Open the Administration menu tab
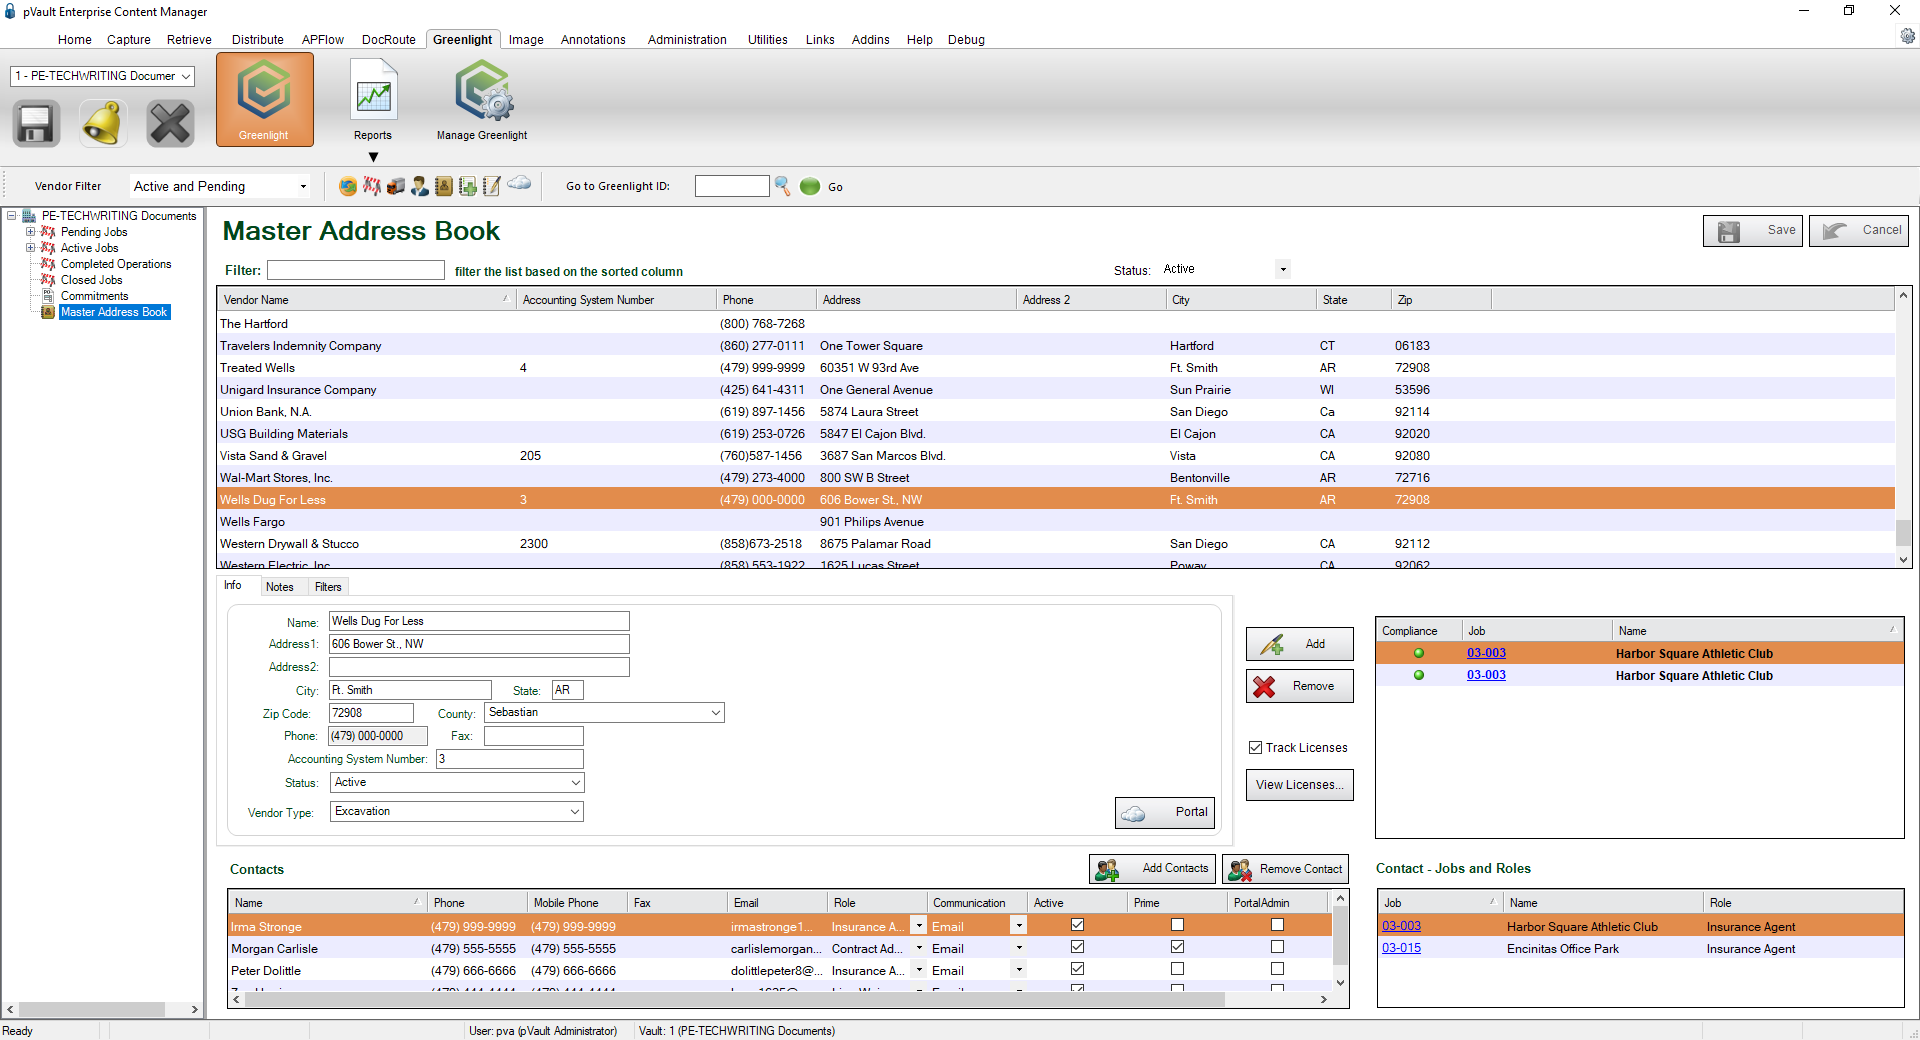The height and width of the screenshot is (1040, 1920). pos(687,40)
